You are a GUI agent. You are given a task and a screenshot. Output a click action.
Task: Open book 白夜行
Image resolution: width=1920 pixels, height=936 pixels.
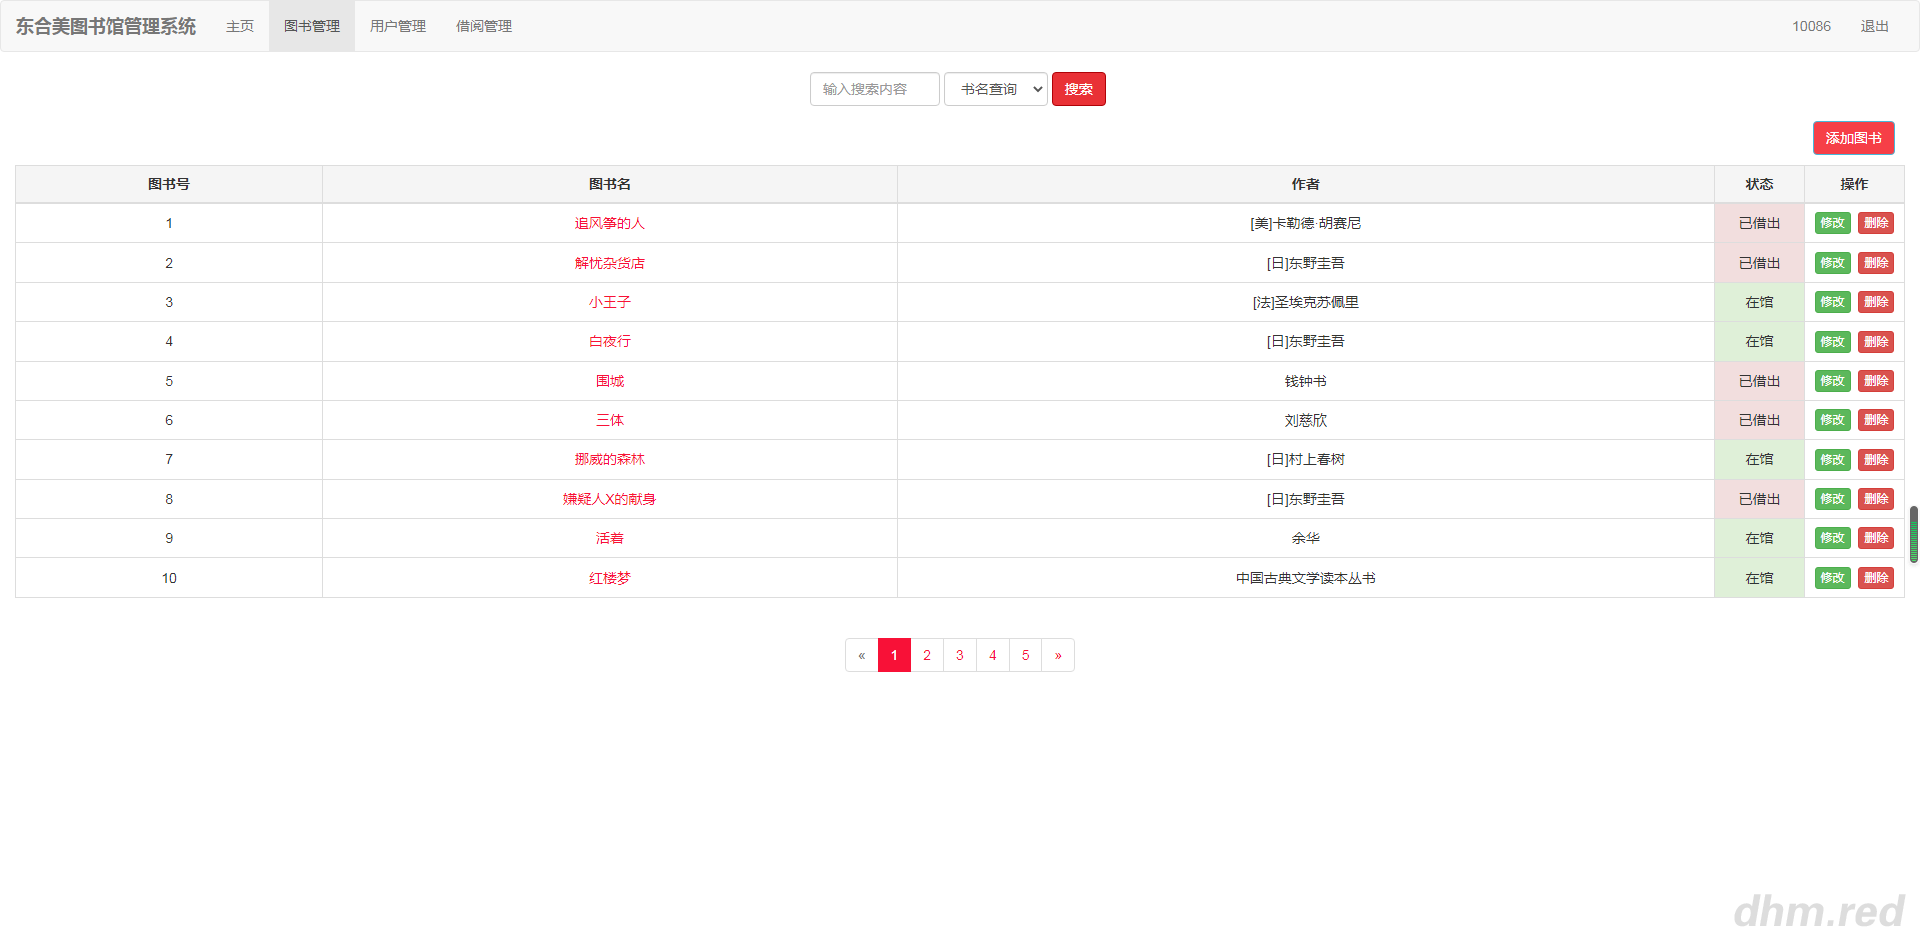tap(610, 341)
